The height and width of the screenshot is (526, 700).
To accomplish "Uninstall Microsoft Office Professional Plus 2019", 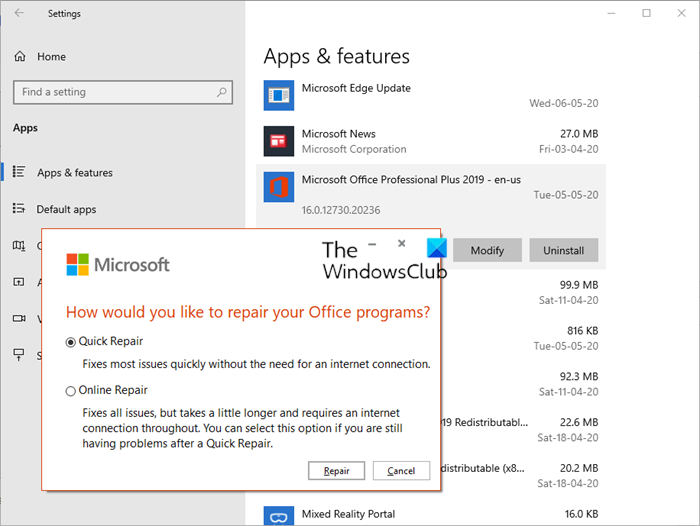I will 563,250.
